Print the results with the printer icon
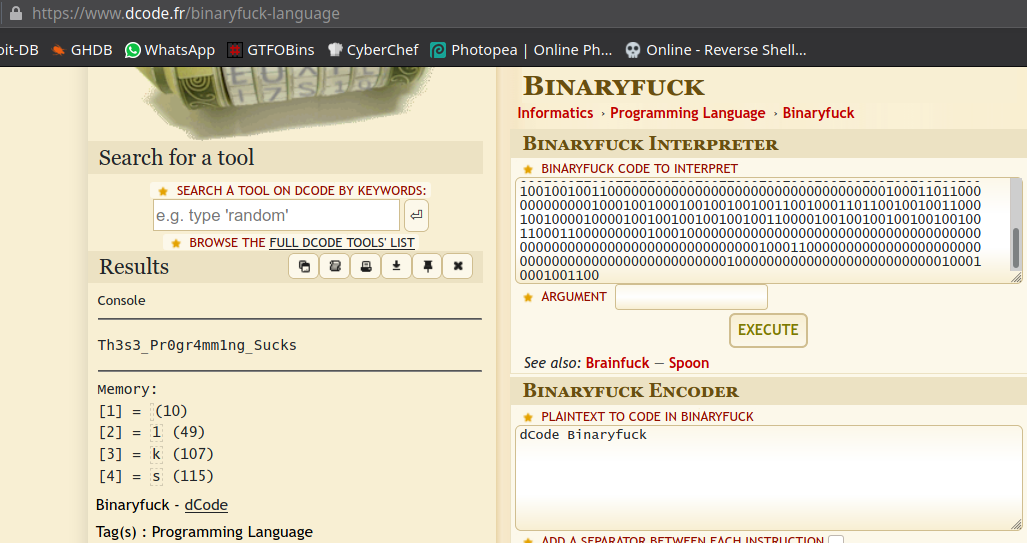The image size is (1027, 543). 366,266
